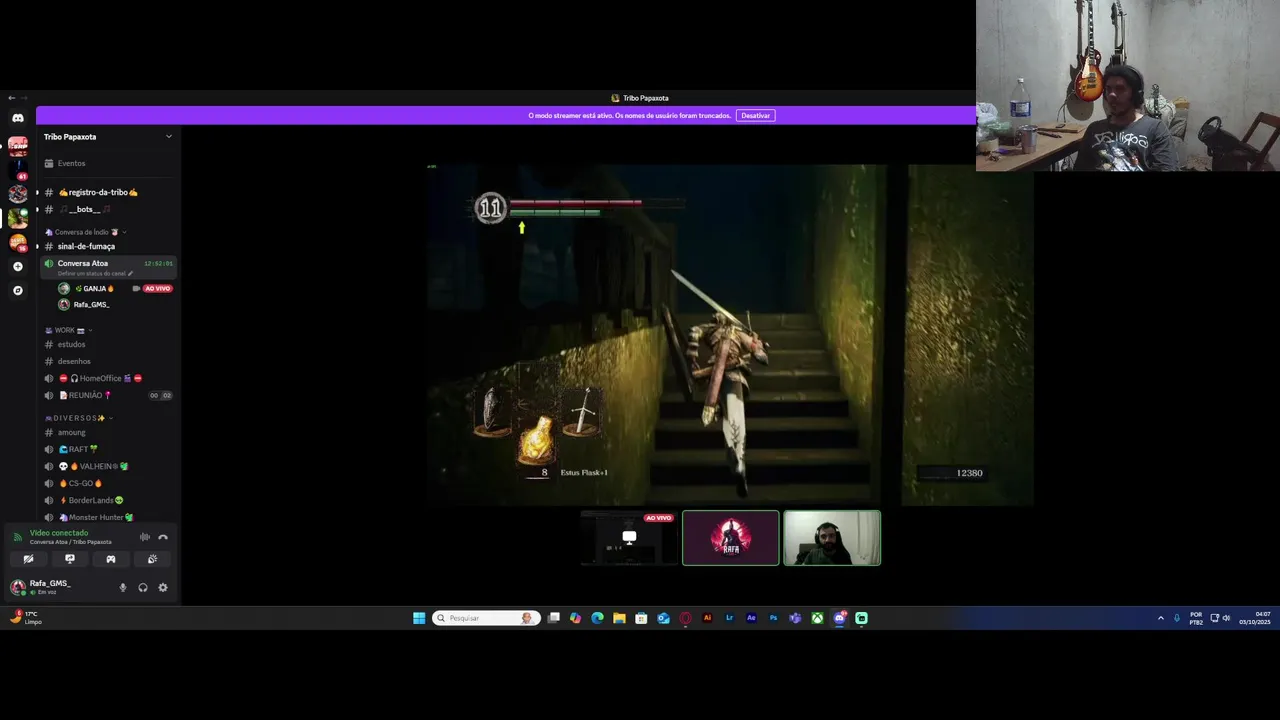
Task: Switch to Discord on the taskbar
Action: click(x=839, y=618)
